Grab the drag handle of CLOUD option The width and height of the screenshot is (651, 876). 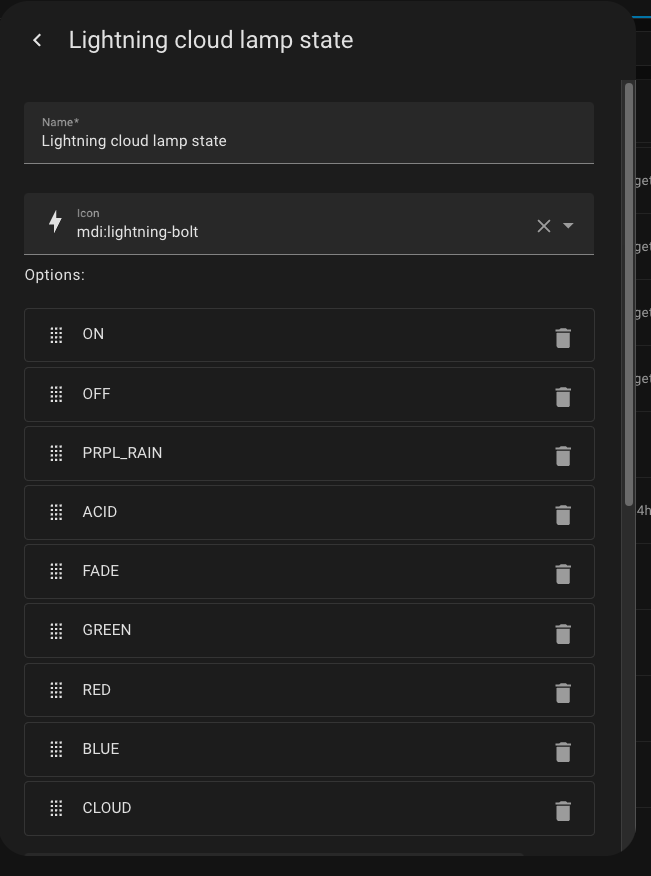point(56,808)
